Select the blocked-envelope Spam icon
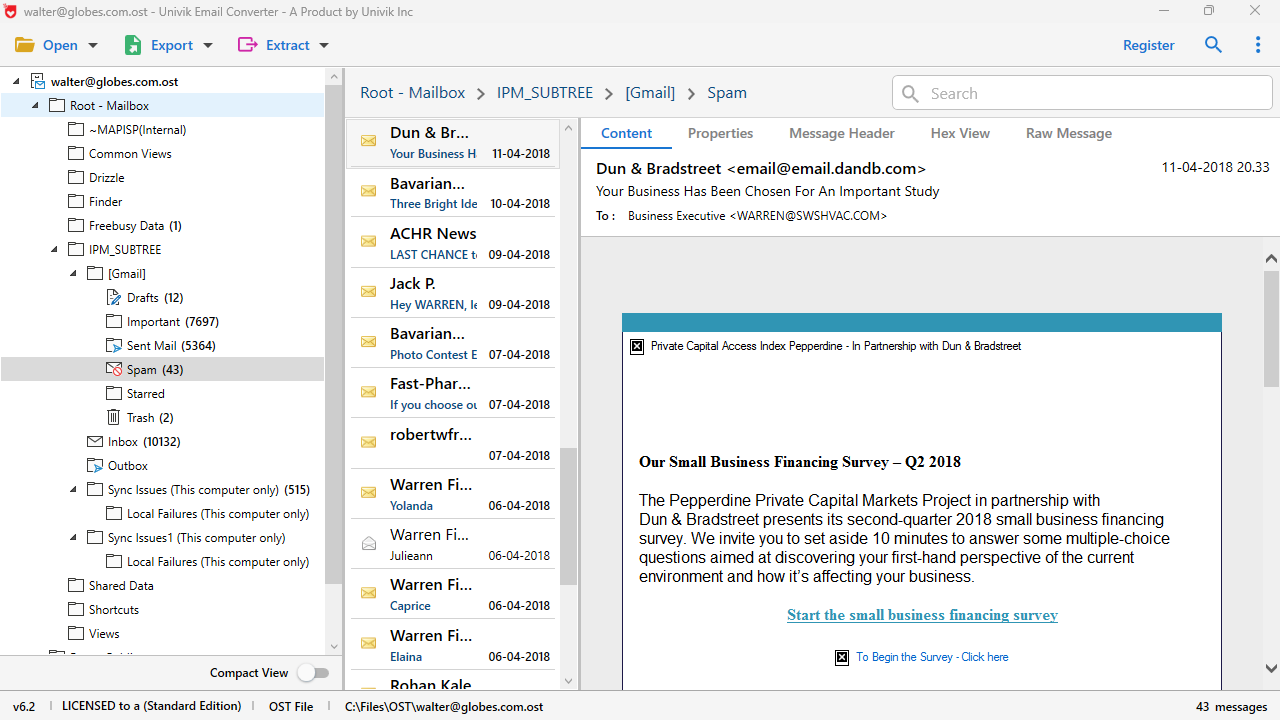This screenshot has height=720, width=1280. coord(113,369)
